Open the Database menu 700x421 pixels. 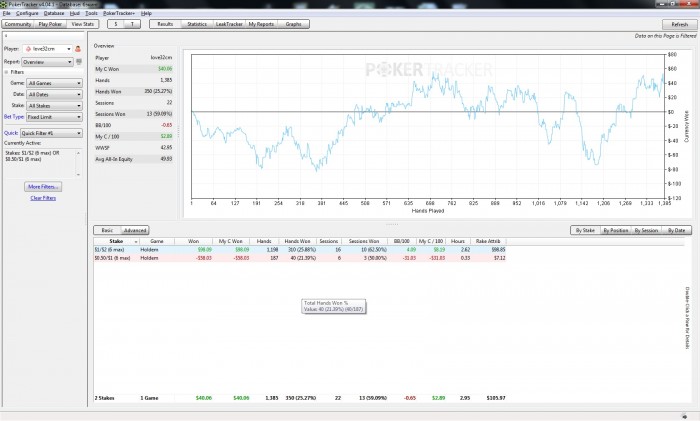[x=54, y=13]
